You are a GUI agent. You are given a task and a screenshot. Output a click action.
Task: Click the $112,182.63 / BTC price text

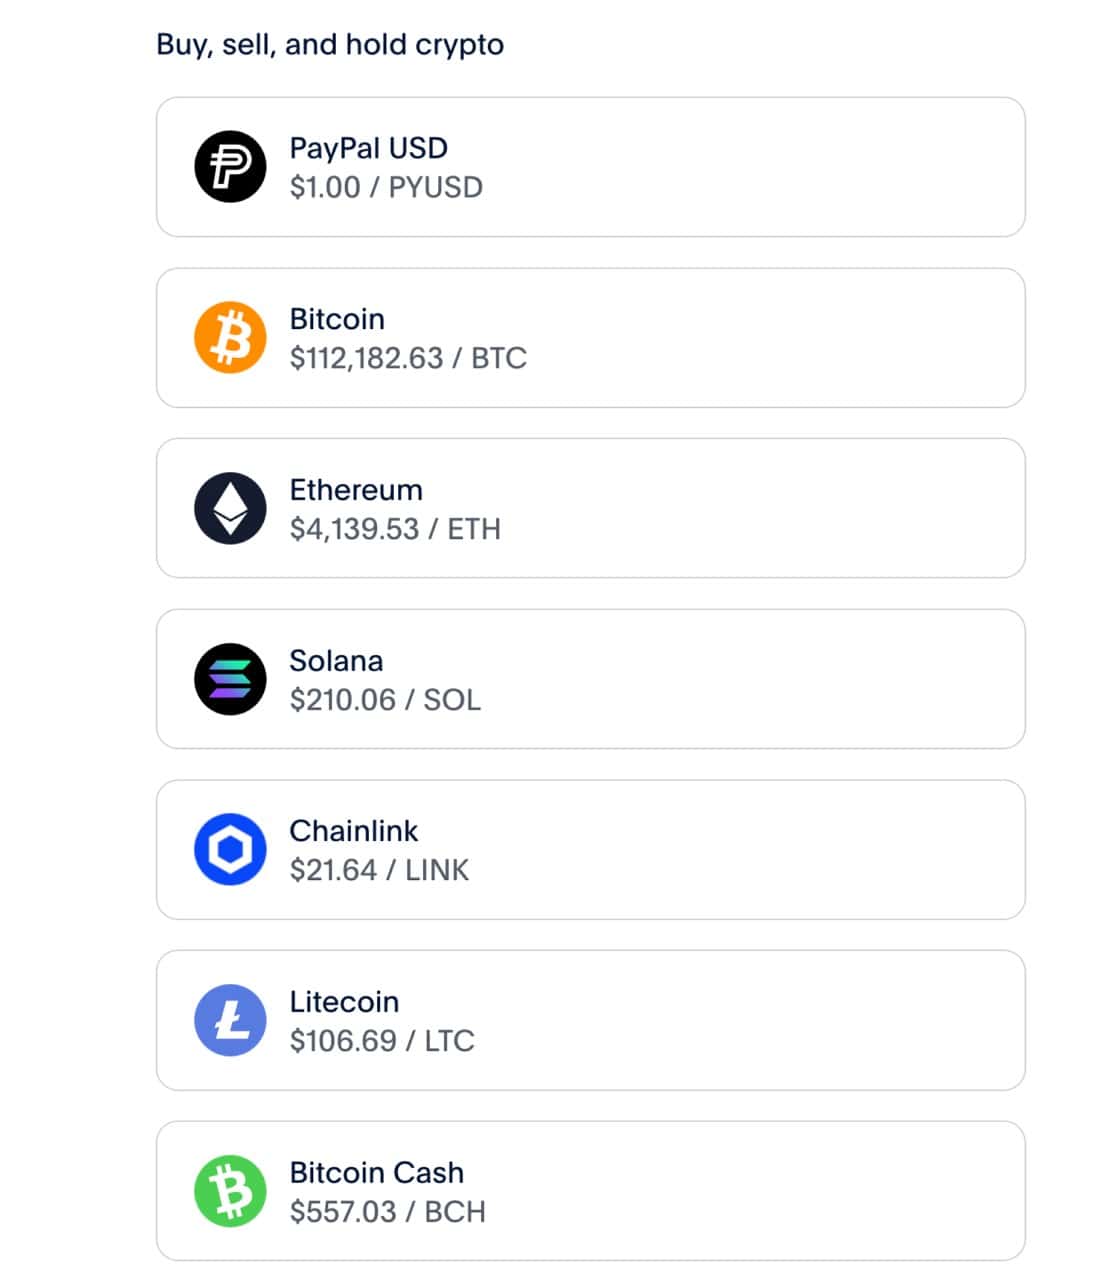tap(408, 358)
